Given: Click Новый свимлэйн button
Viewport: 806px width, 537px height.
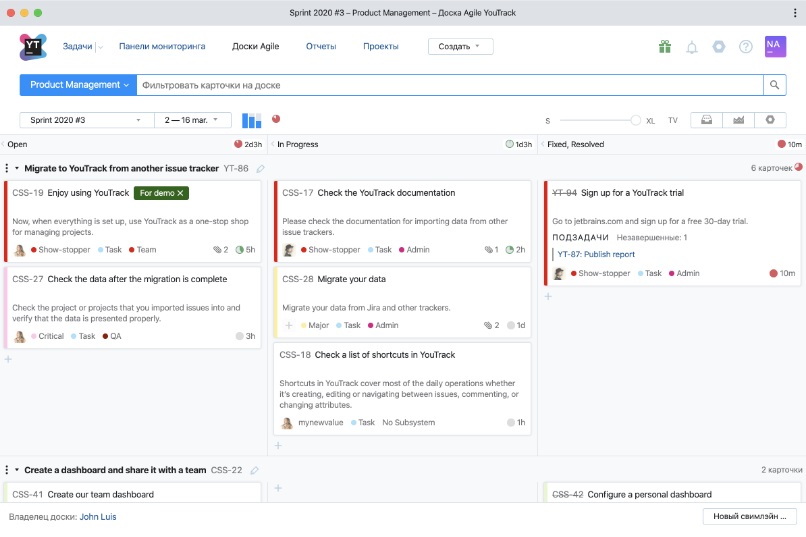Looking at the screenshot, I should coord(749,516).
